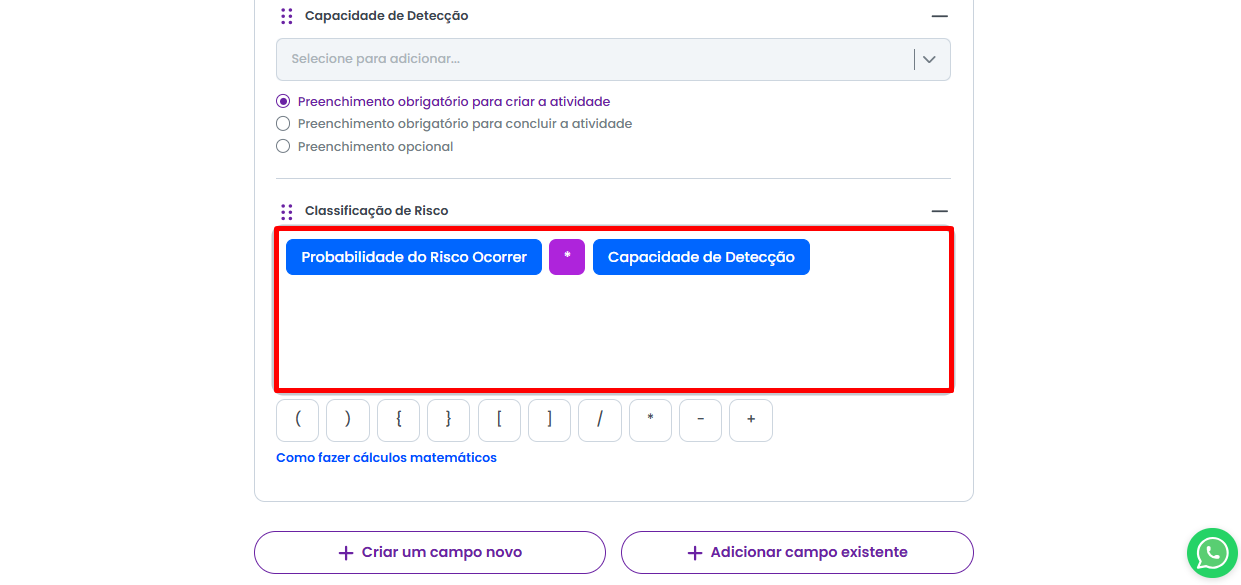Select mandatory to create activity option
Screen dimensions: 1241x585
click(x=283, y=102)
